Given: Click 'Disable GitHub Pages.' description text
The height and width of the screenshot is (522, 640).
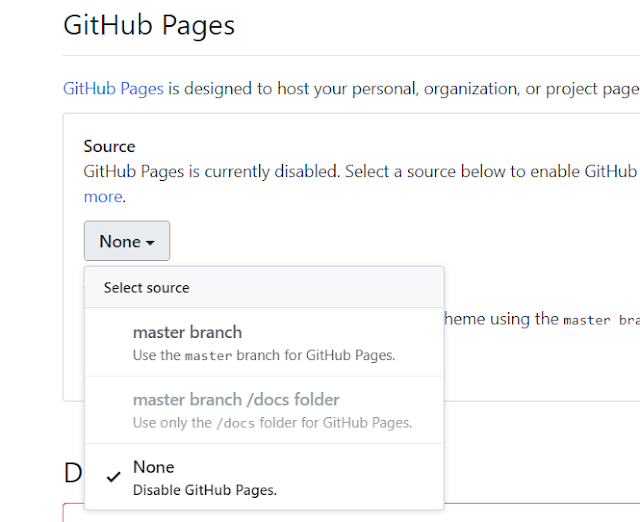Looking at the screenshot, I should 205,490.
